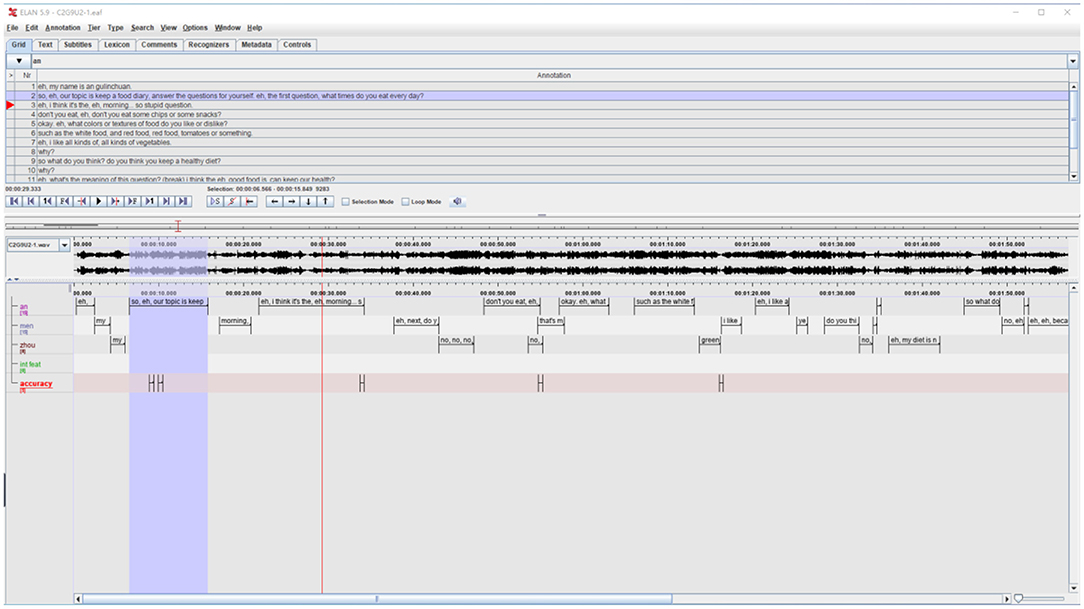Image resolution: width=1084 pixels, height=609 pixels.
Task: Click the speaker volume icon
Action: 457,201
